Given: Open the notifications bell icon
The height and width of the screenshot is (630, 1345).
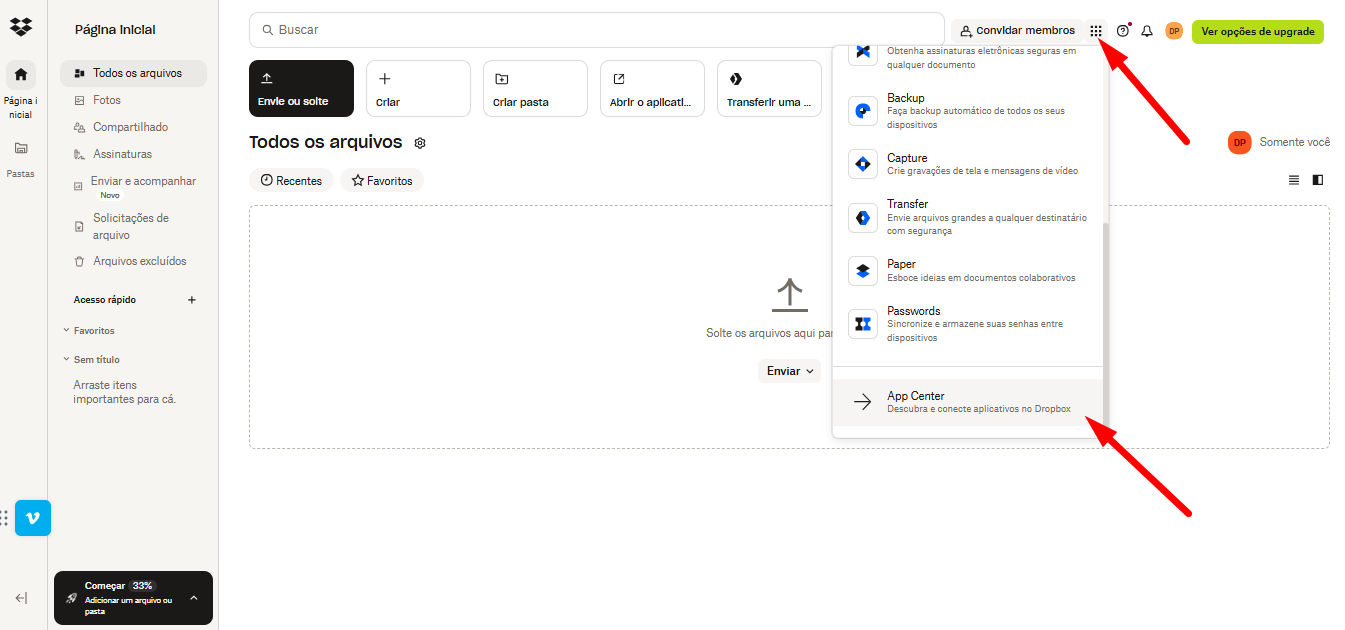Looking at the screenshot, I should click(1147, 31).
